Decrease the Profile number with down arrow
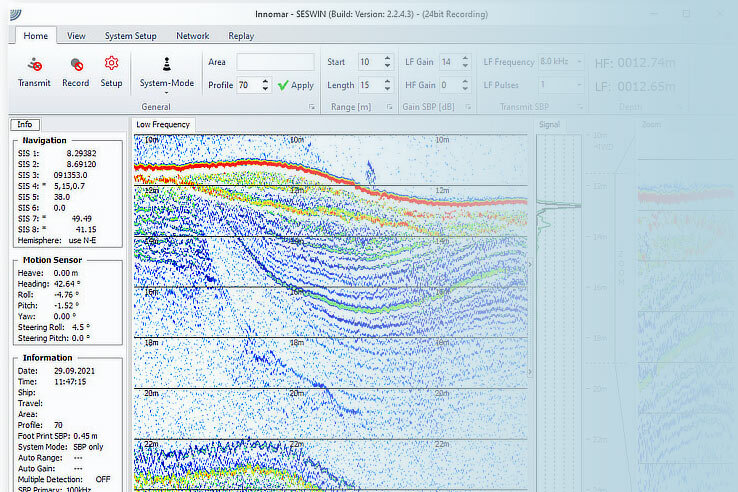This screenshot has width=738, height=492. [x=266, y=89]
